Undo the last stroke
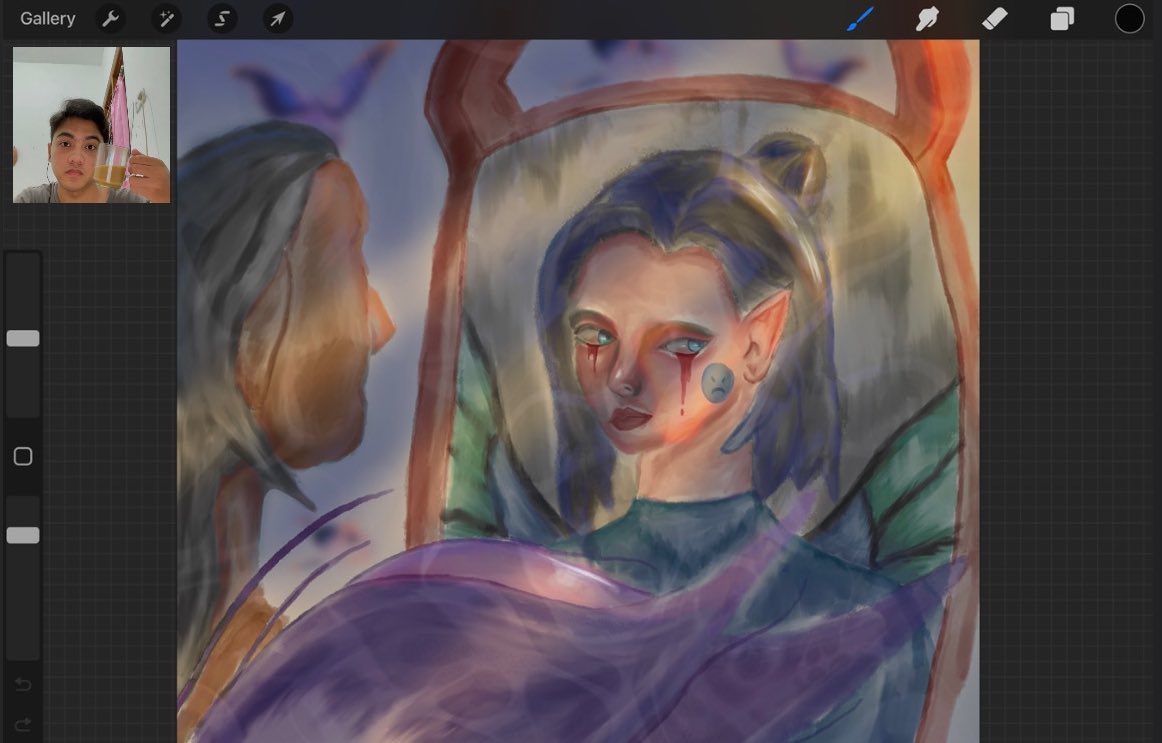Image resolution: width=1162 pixels, height=743 pixels. (23, 684)
